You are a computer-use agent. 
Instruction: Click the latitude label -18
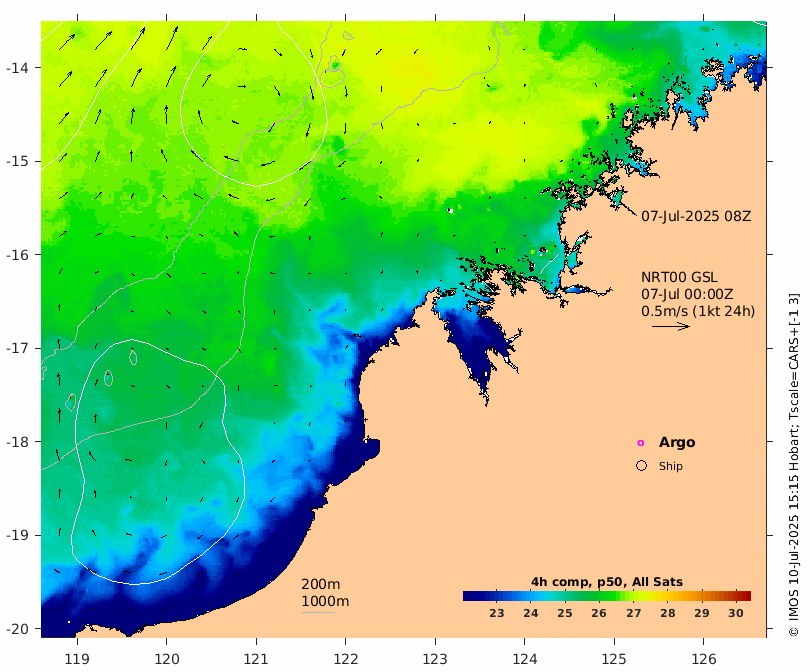click(17, 442)
